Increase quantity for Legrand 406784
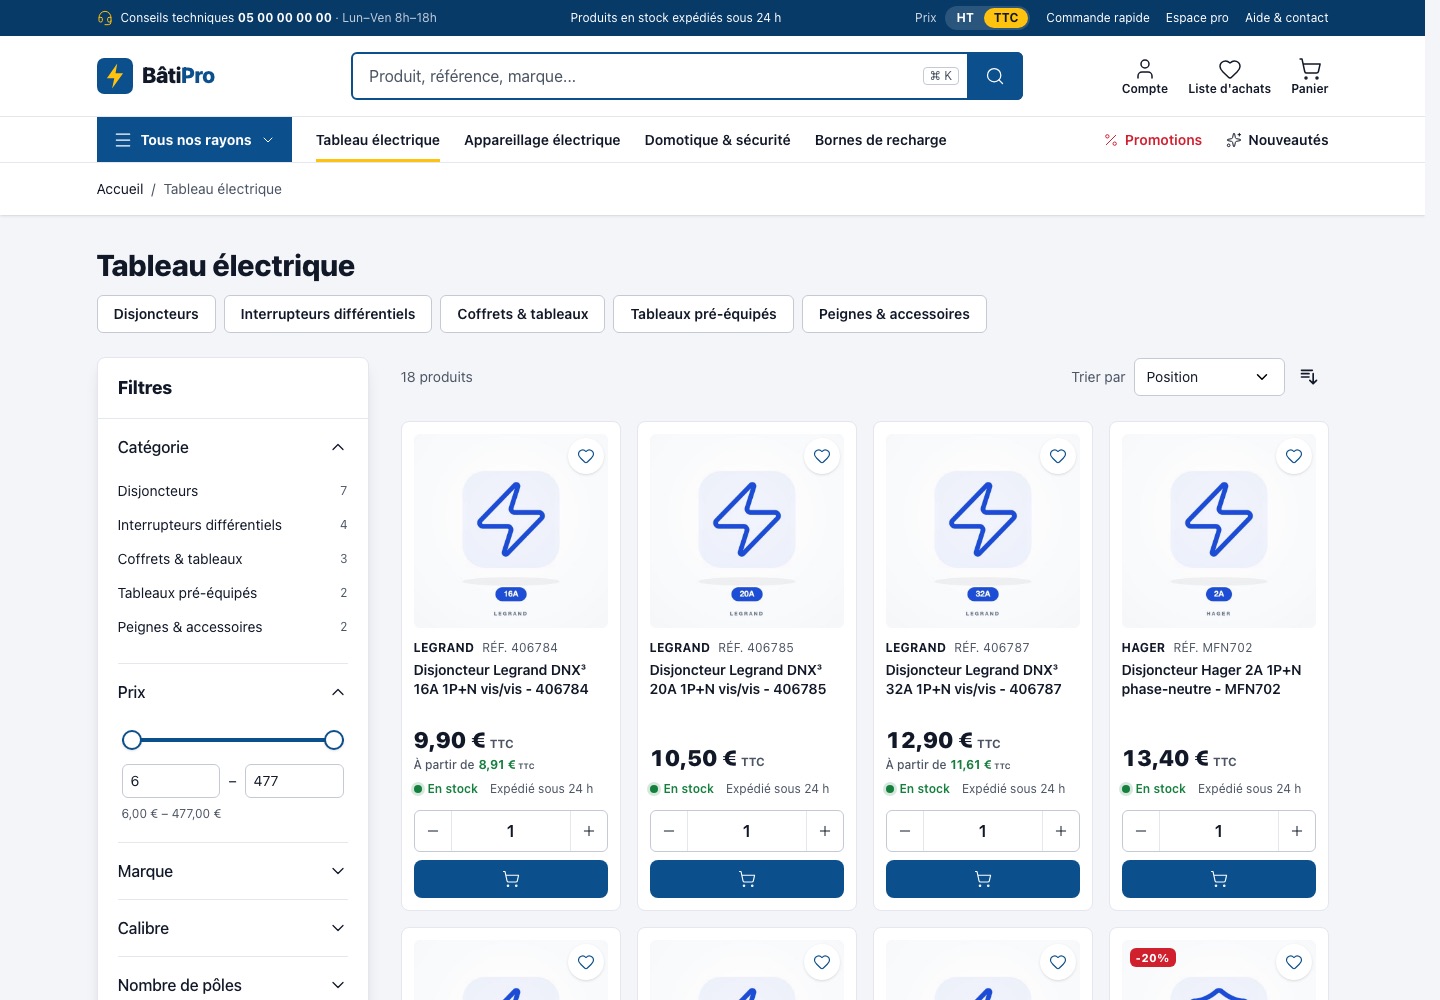The image size is (1440, 1000). click(589, 831)
